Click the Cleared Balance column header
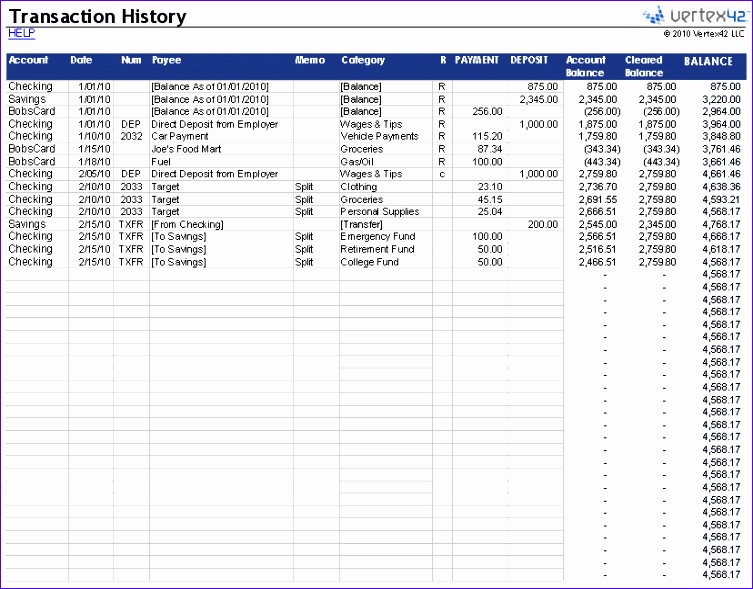Image resolution: width=753 pixels, height=589 pixels. (643, 66)
